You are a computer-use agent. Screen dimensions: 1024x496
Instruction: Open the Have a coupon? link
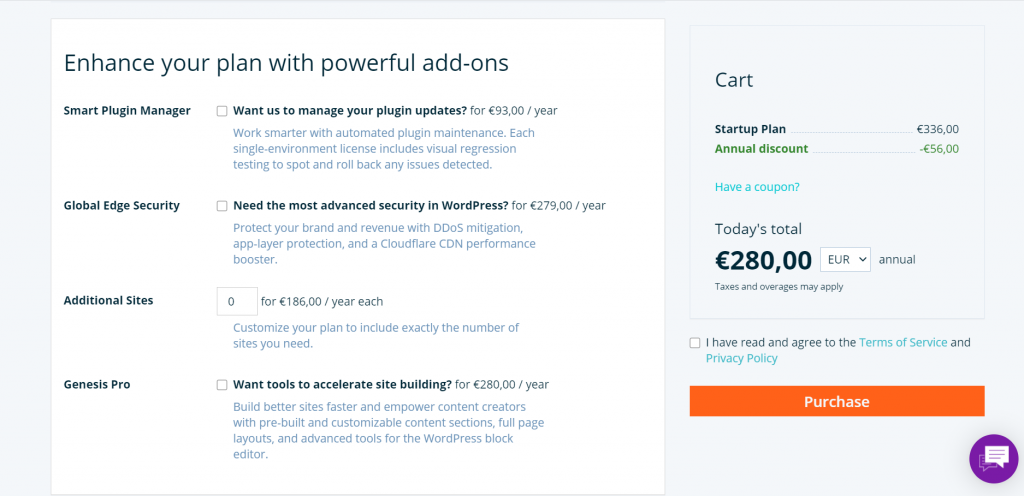(757, 187)
